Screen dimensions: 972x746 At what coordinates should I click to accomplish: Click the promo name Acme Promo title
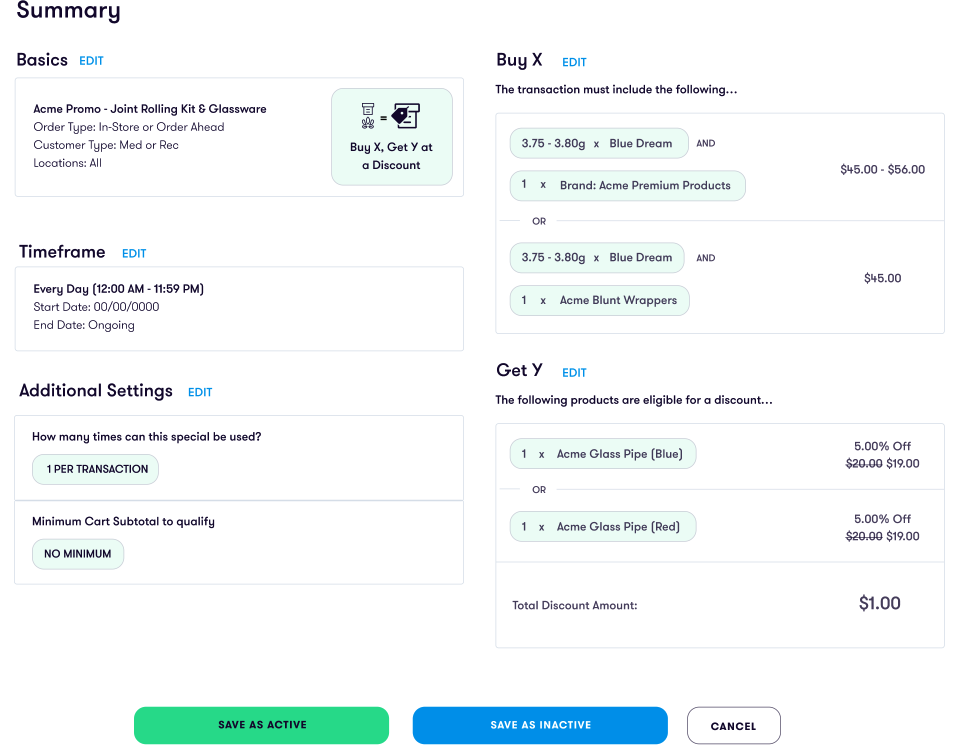pos(150,109)
